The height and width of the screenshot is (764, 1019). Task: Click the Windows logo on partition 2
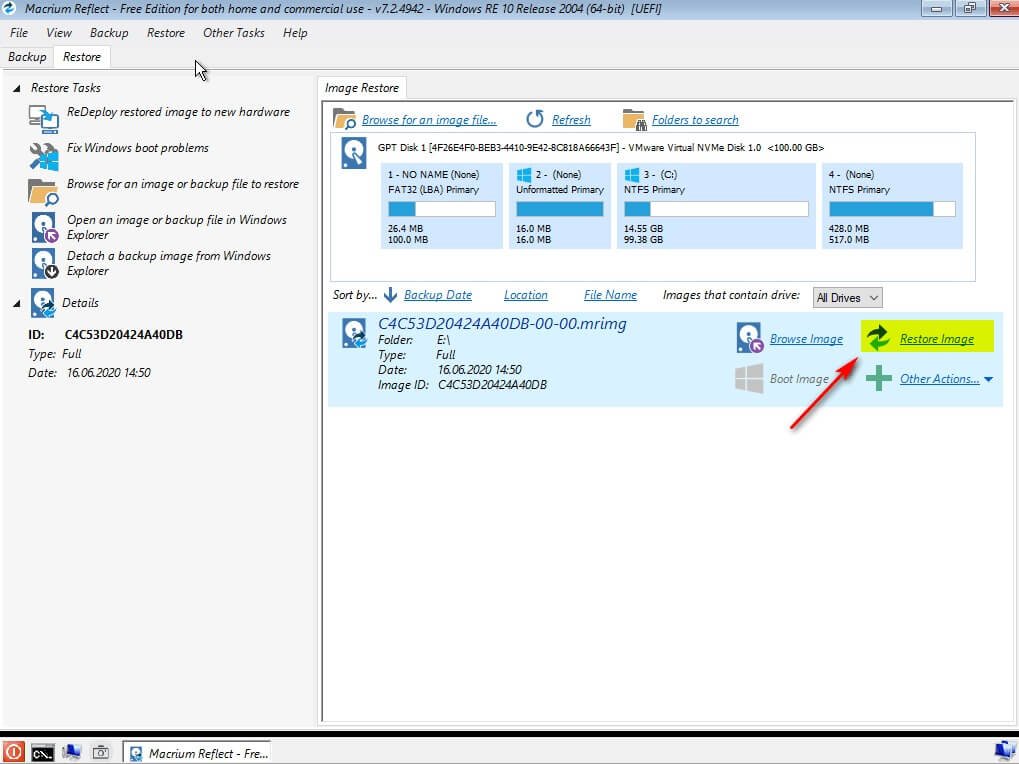(x=524, y=174)
